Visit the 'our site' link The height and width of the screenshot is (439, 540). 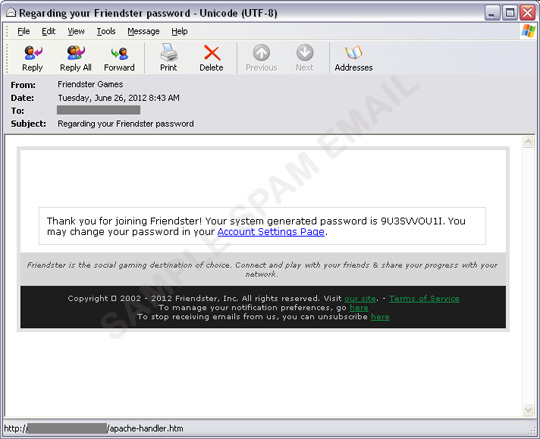(360, 299)
